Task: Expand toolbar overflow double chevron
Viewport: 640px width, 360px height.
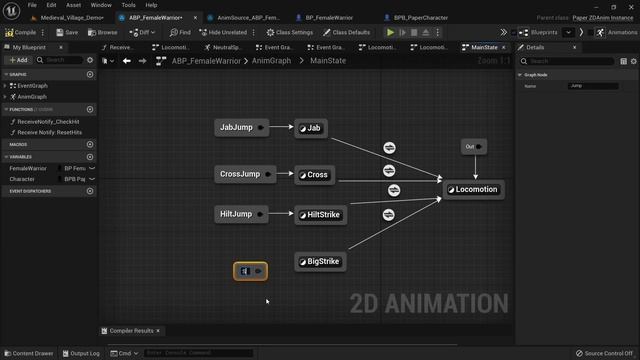Action: click(x=504, y=32)
